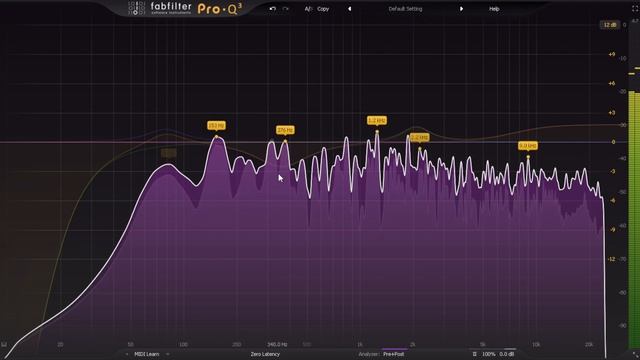Click the resize handle at bottom right corner
The width and height of the screenshot is (640, 360).
(635, 354)
